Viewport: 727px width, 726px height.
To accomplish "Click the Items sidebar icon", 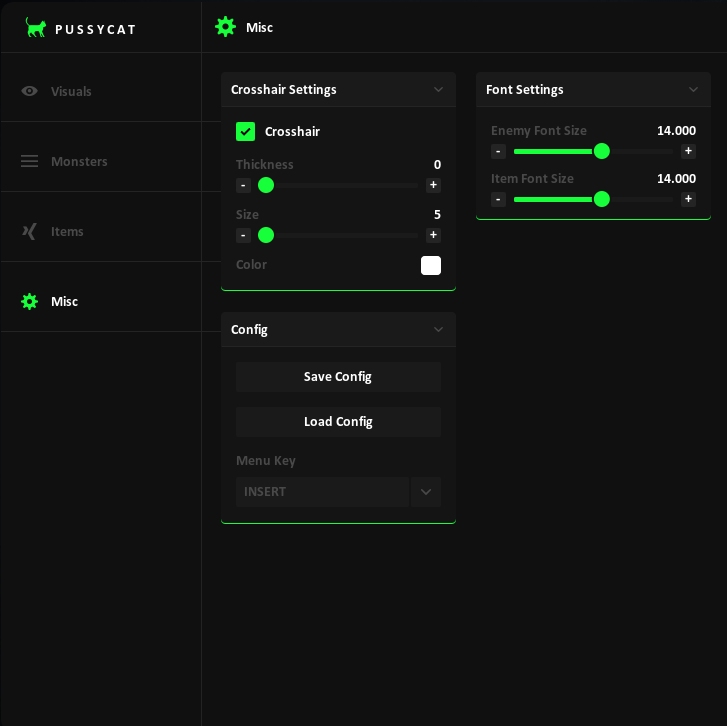I will (30, 231).
